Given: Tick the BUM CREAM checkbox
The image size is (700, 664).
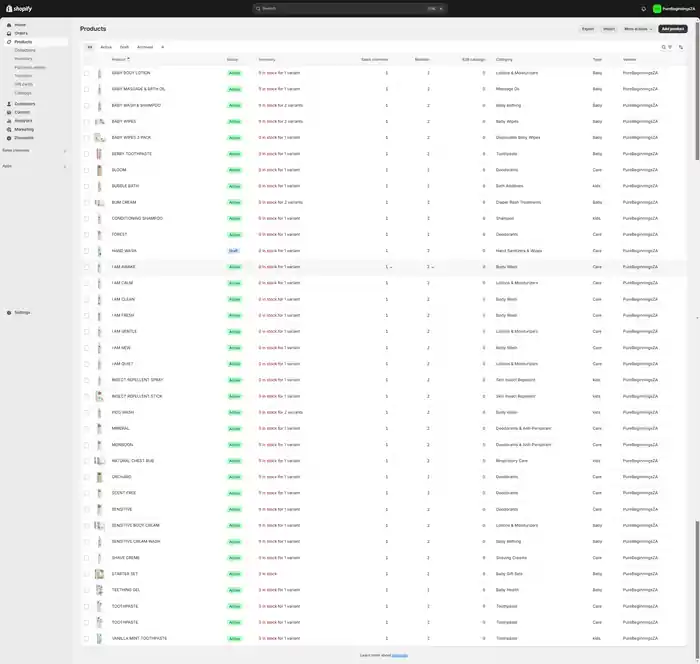Looking at the screenshot, I should click(x=87, y=203).
